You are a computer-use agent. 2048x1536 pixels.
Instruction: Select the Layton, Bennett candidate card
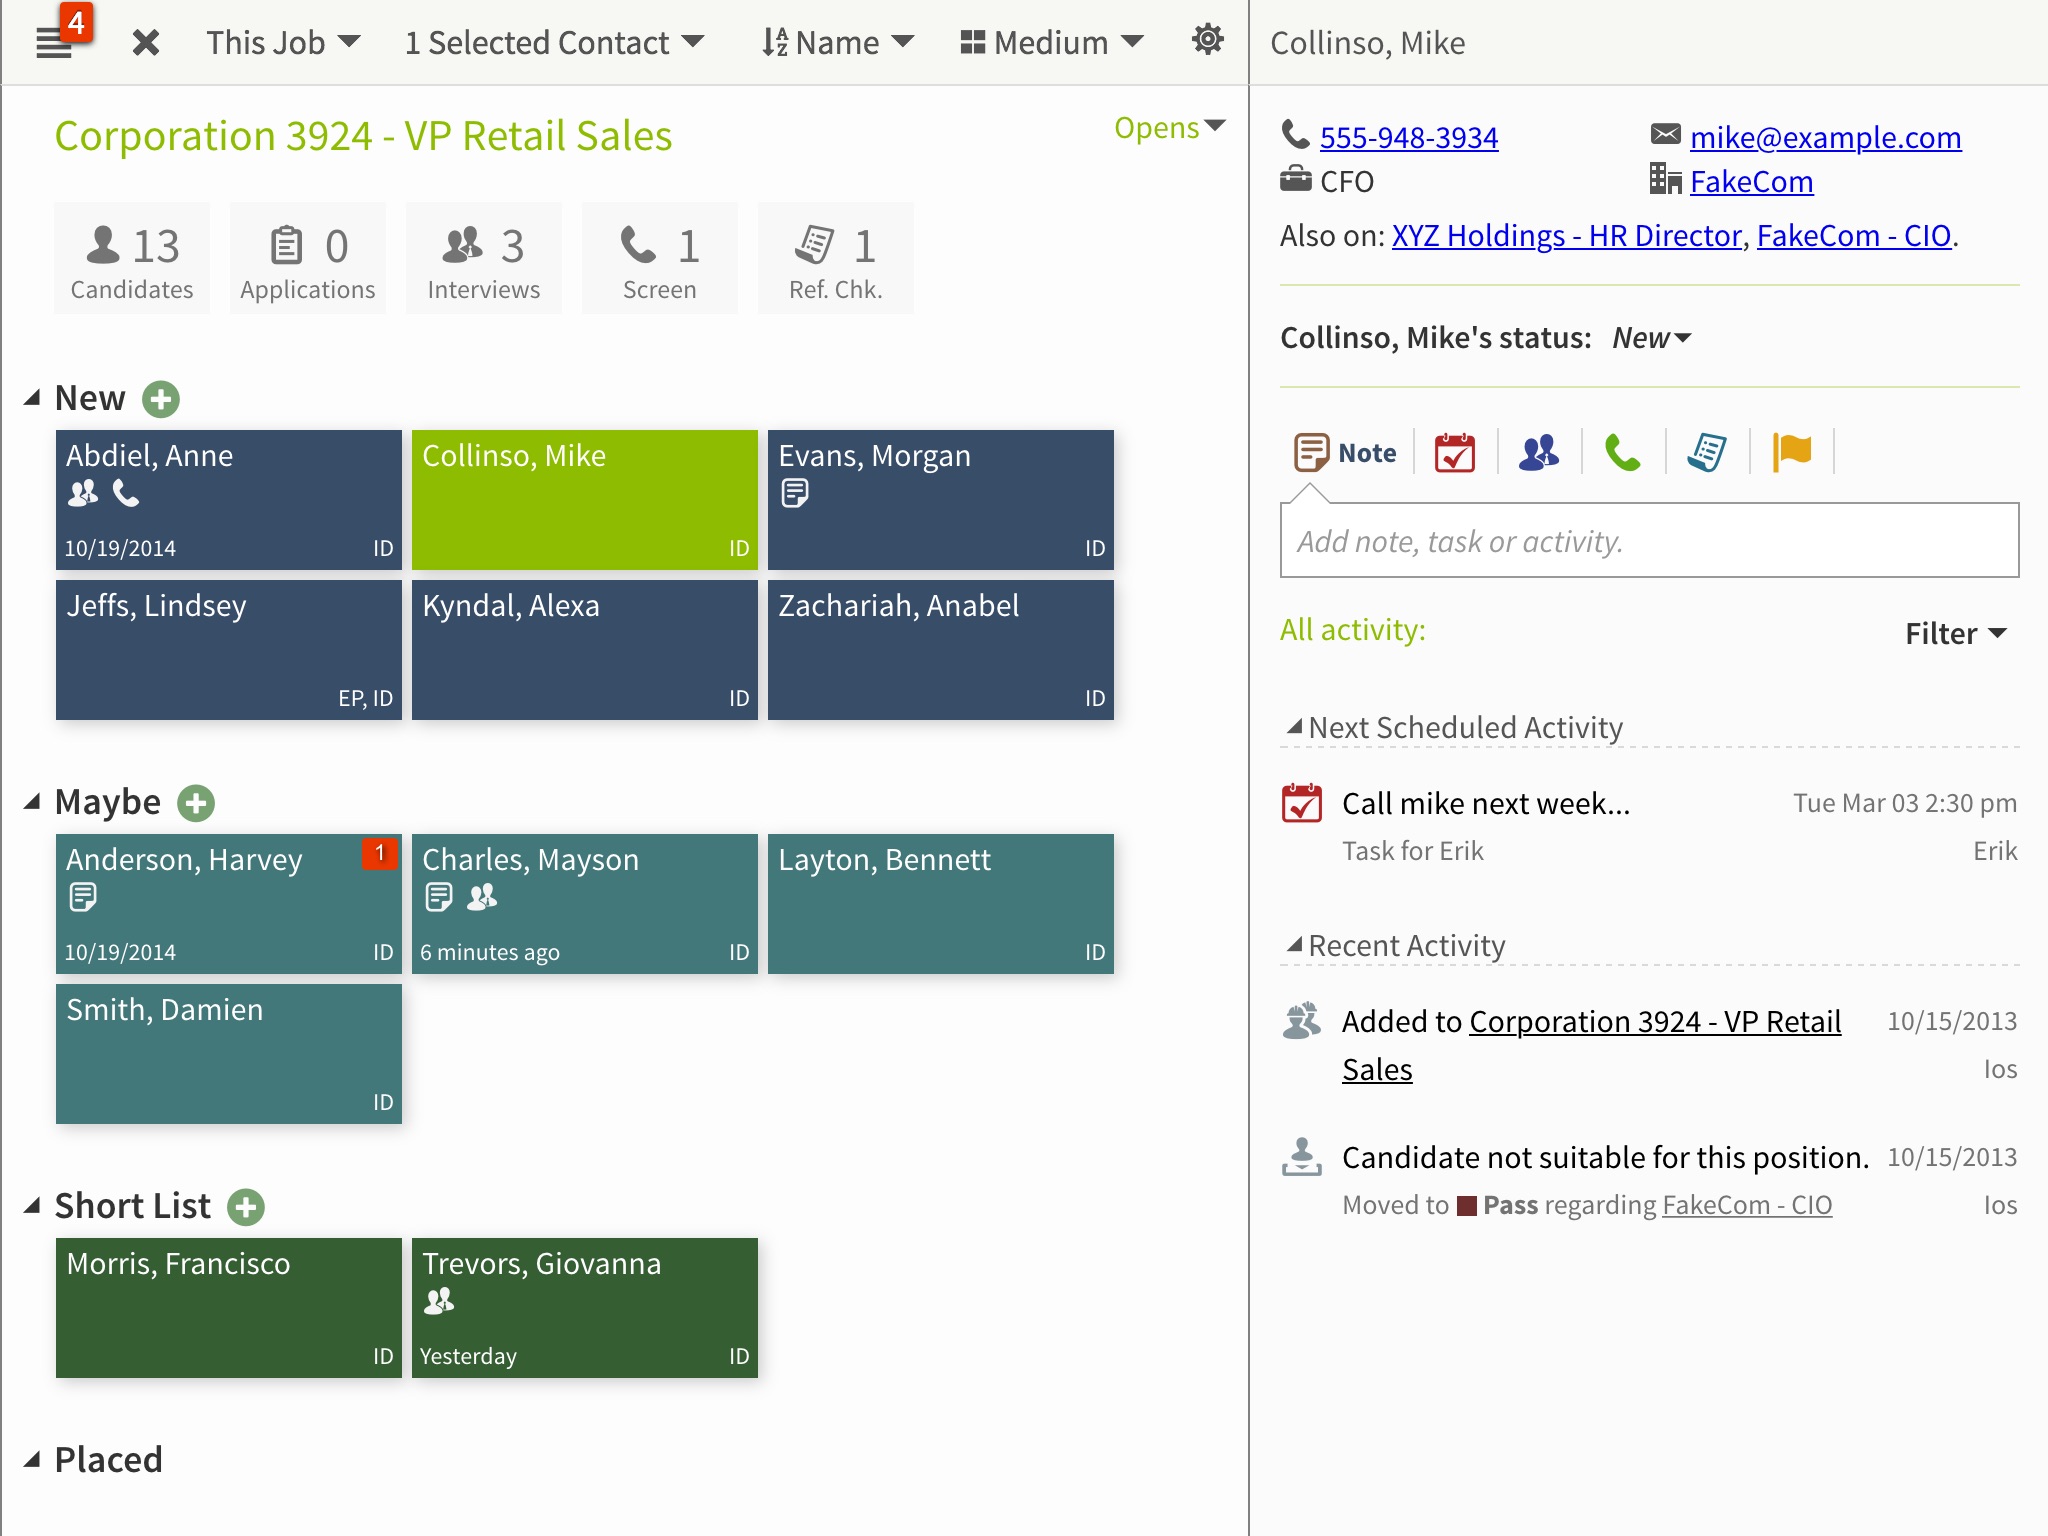click(941, 904)
